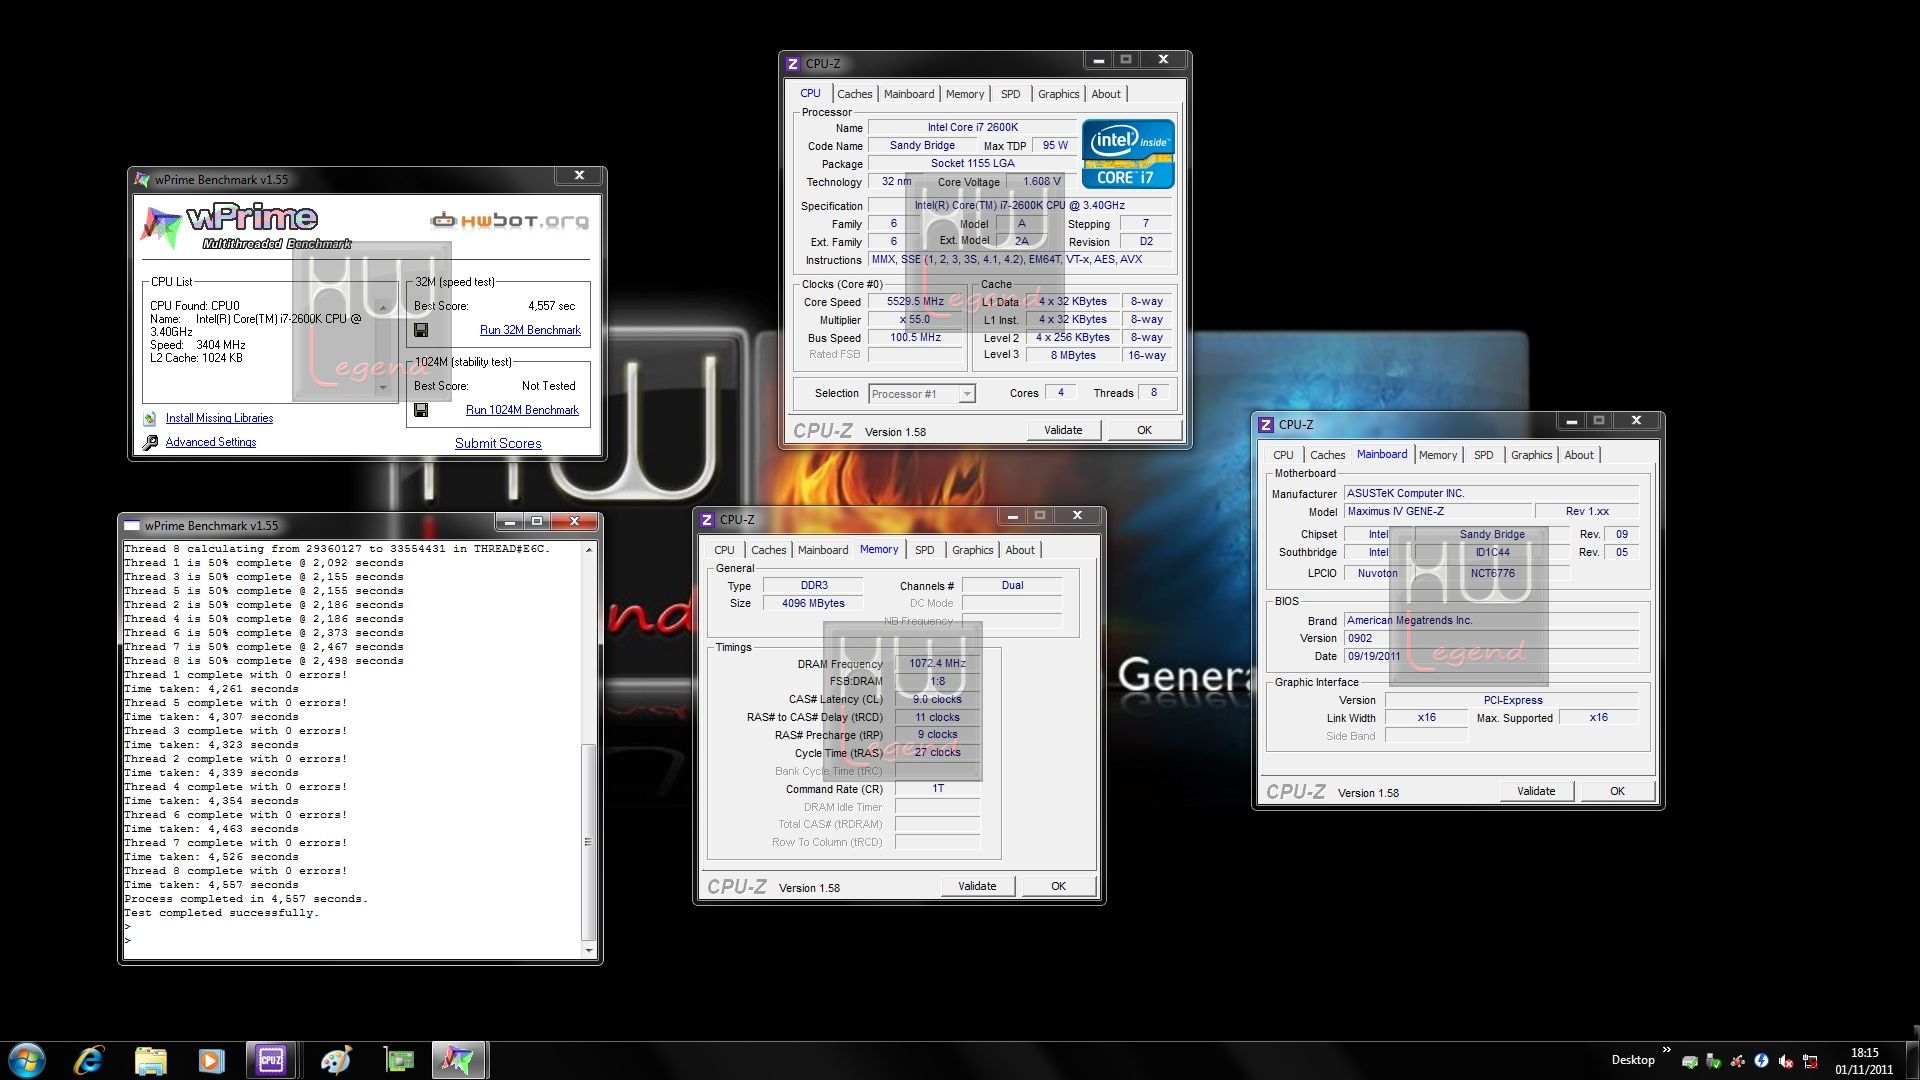This screenshot has width=1920, height=1080.
Task: Select the BIOS version 0902 field
Action: (1491, 638)
